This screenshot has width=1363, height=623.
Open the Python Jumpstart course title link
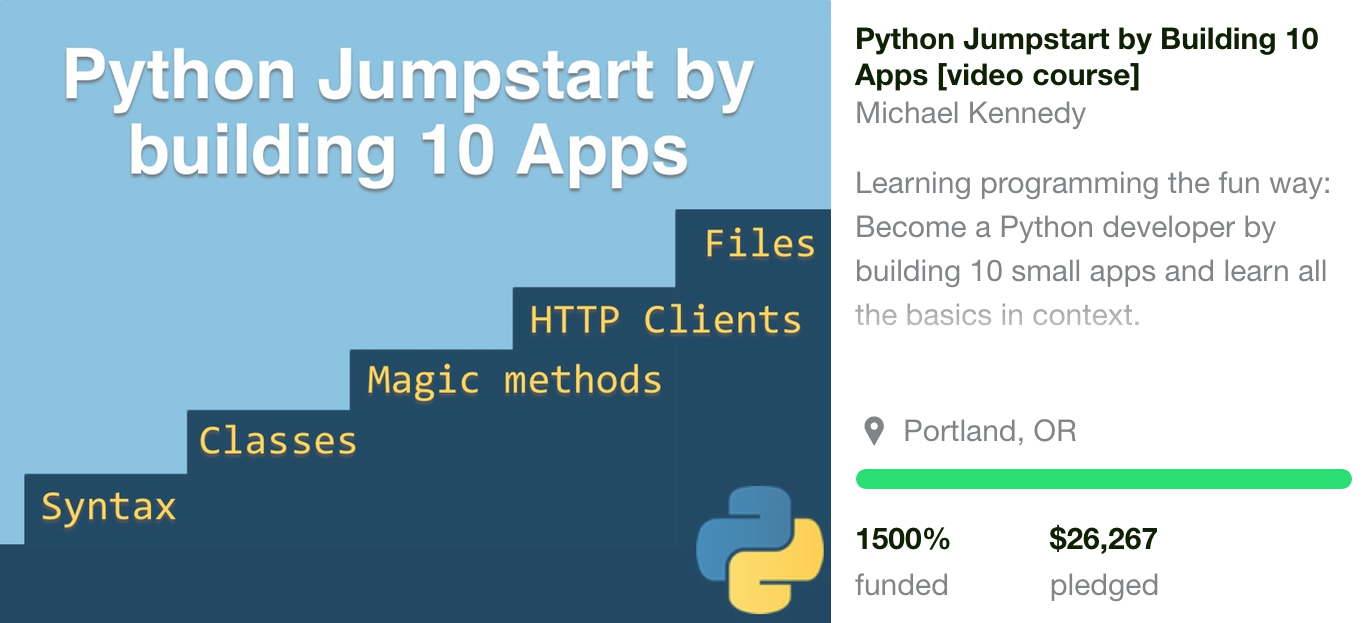click(x=1087, y=57)
